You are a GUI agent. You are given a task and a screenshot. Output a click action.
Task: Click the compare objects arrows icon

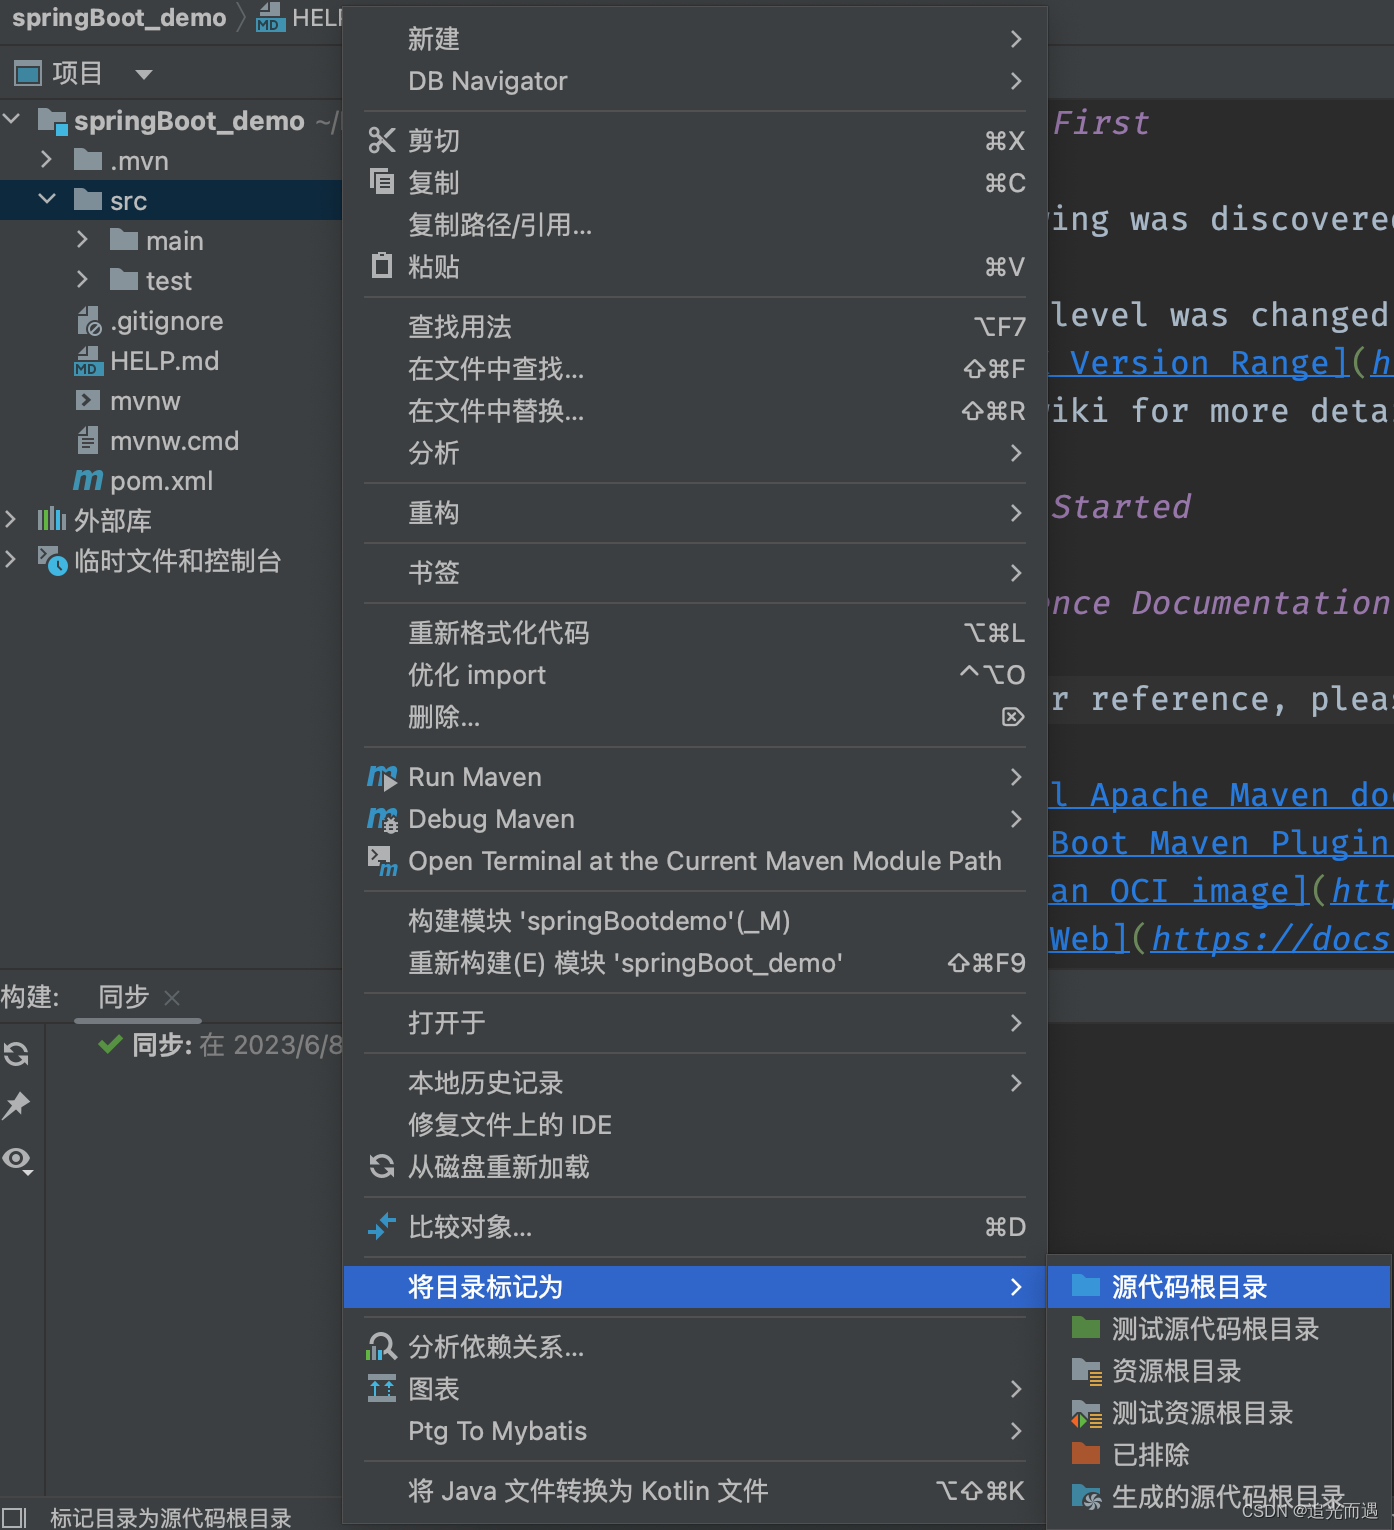382,1226
